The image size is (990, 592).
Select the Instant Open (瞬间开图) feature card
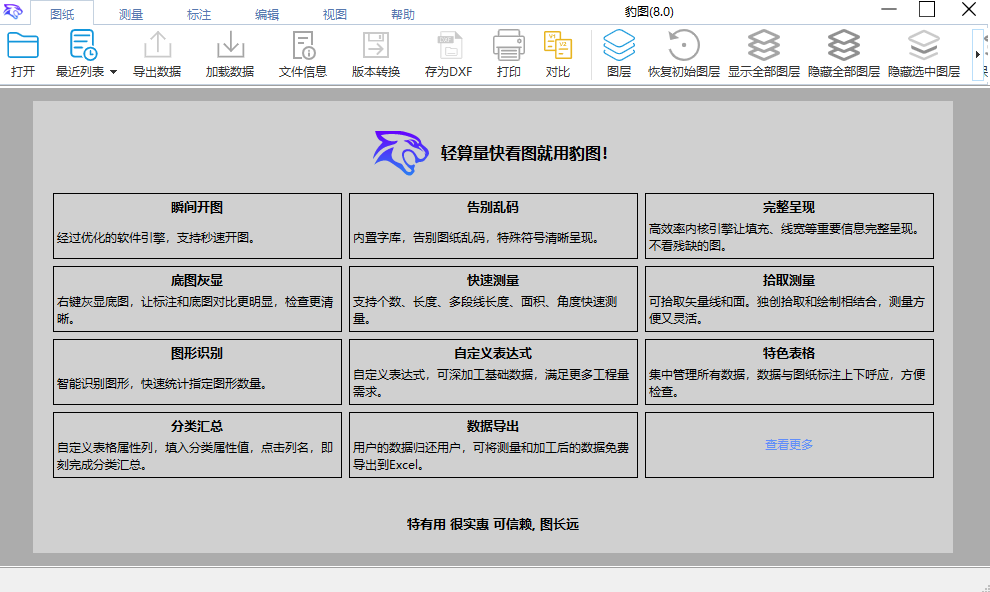click(x=197, y=219)
